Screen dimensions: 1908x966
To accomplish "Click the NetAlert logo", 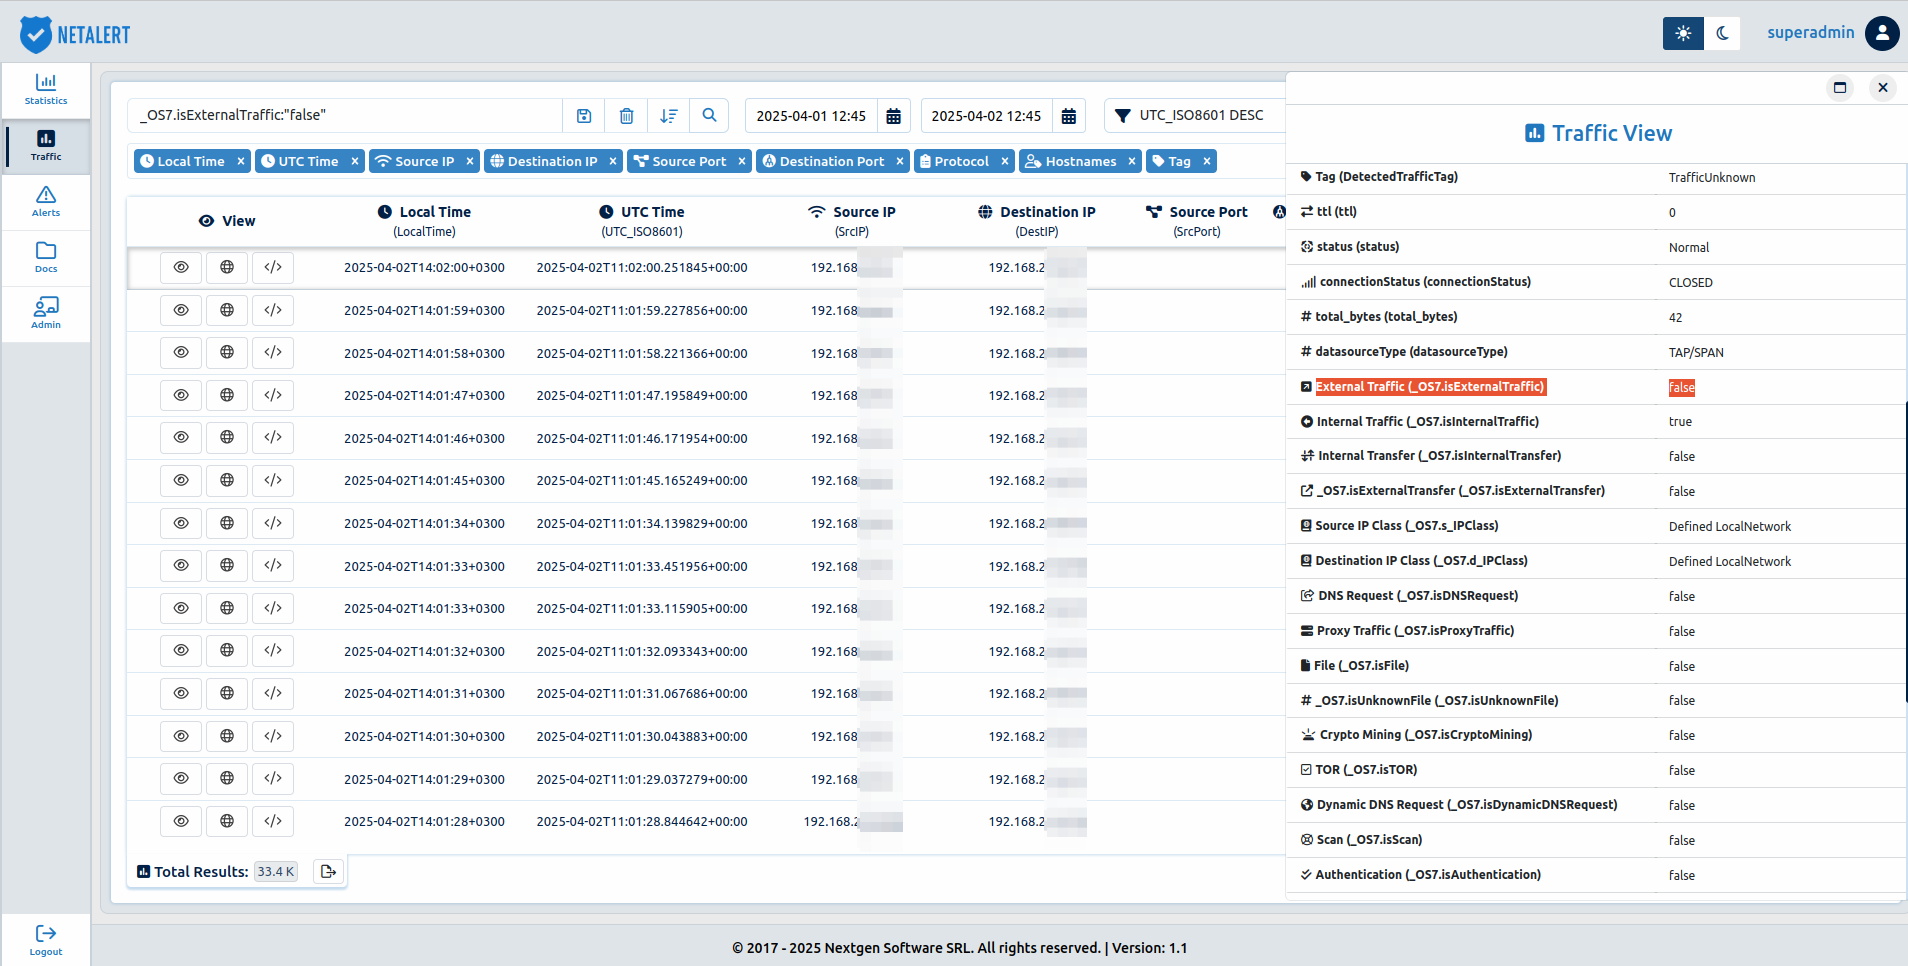I will pos(75,34).
